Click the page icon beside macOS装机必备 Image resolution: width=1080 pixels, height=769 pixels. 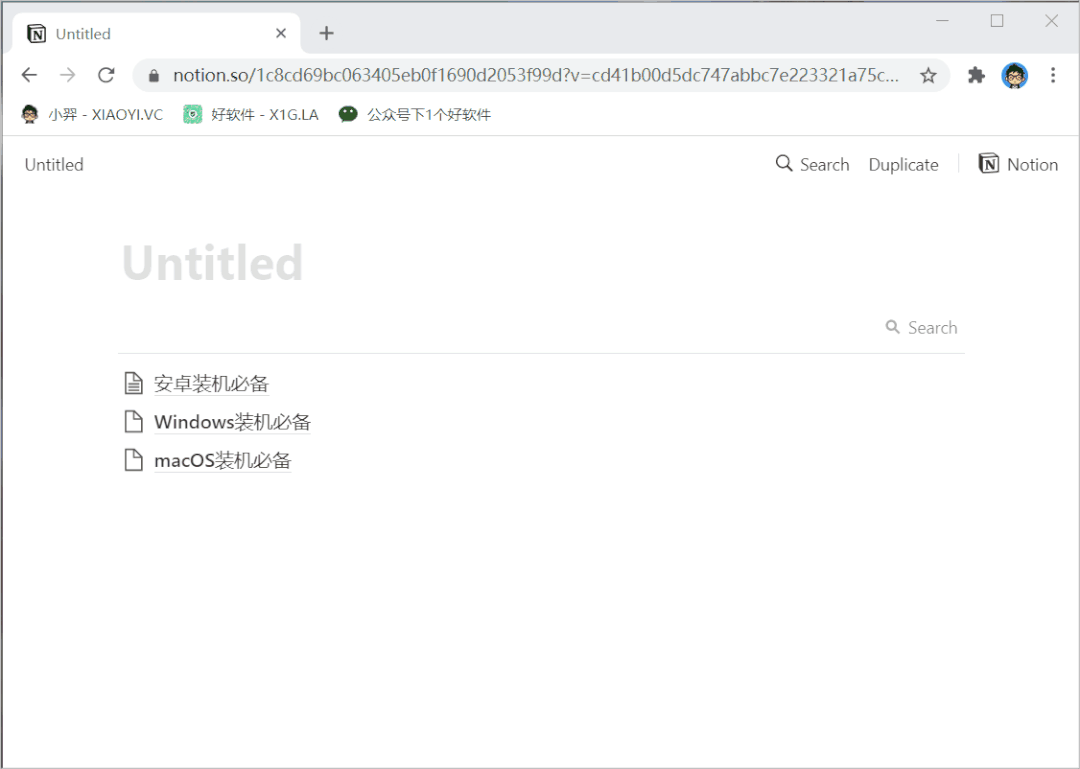(134, 460)
